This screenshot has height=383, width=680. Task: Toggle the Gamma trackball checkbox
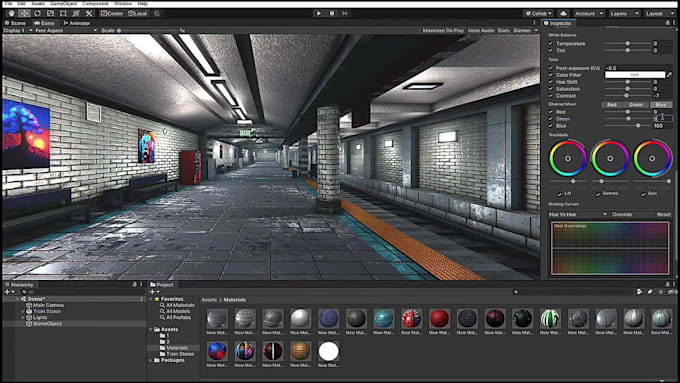click(598, 194)
